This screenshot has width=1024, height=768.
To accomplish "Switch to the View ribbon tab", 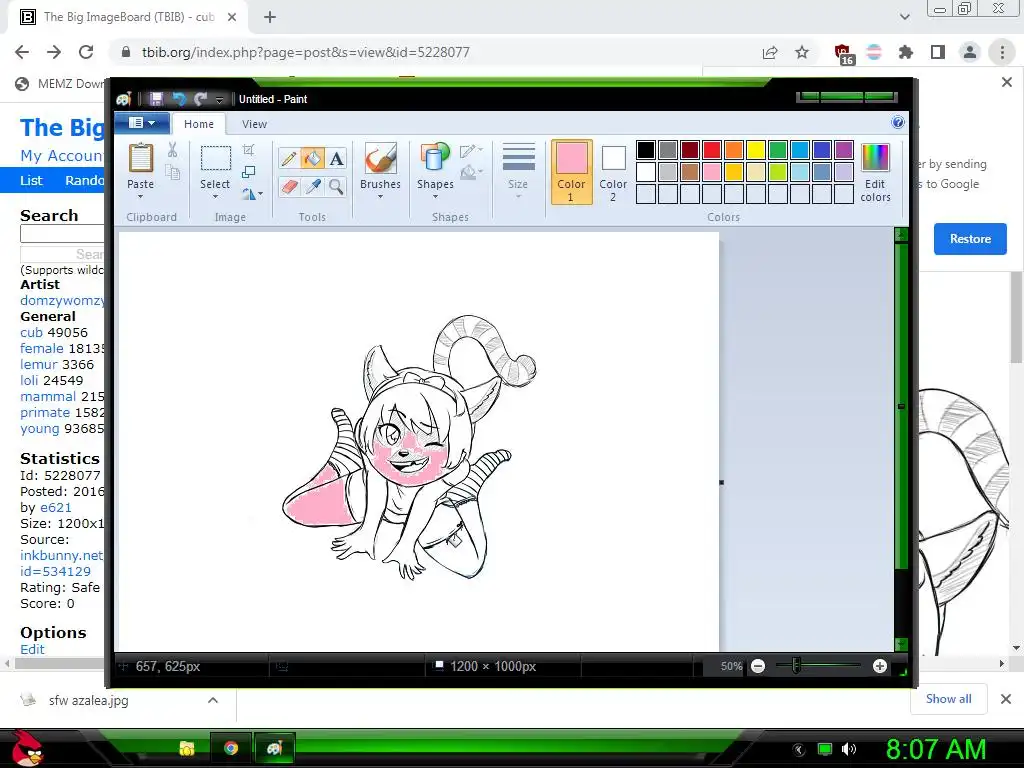I will pos(254,124).
